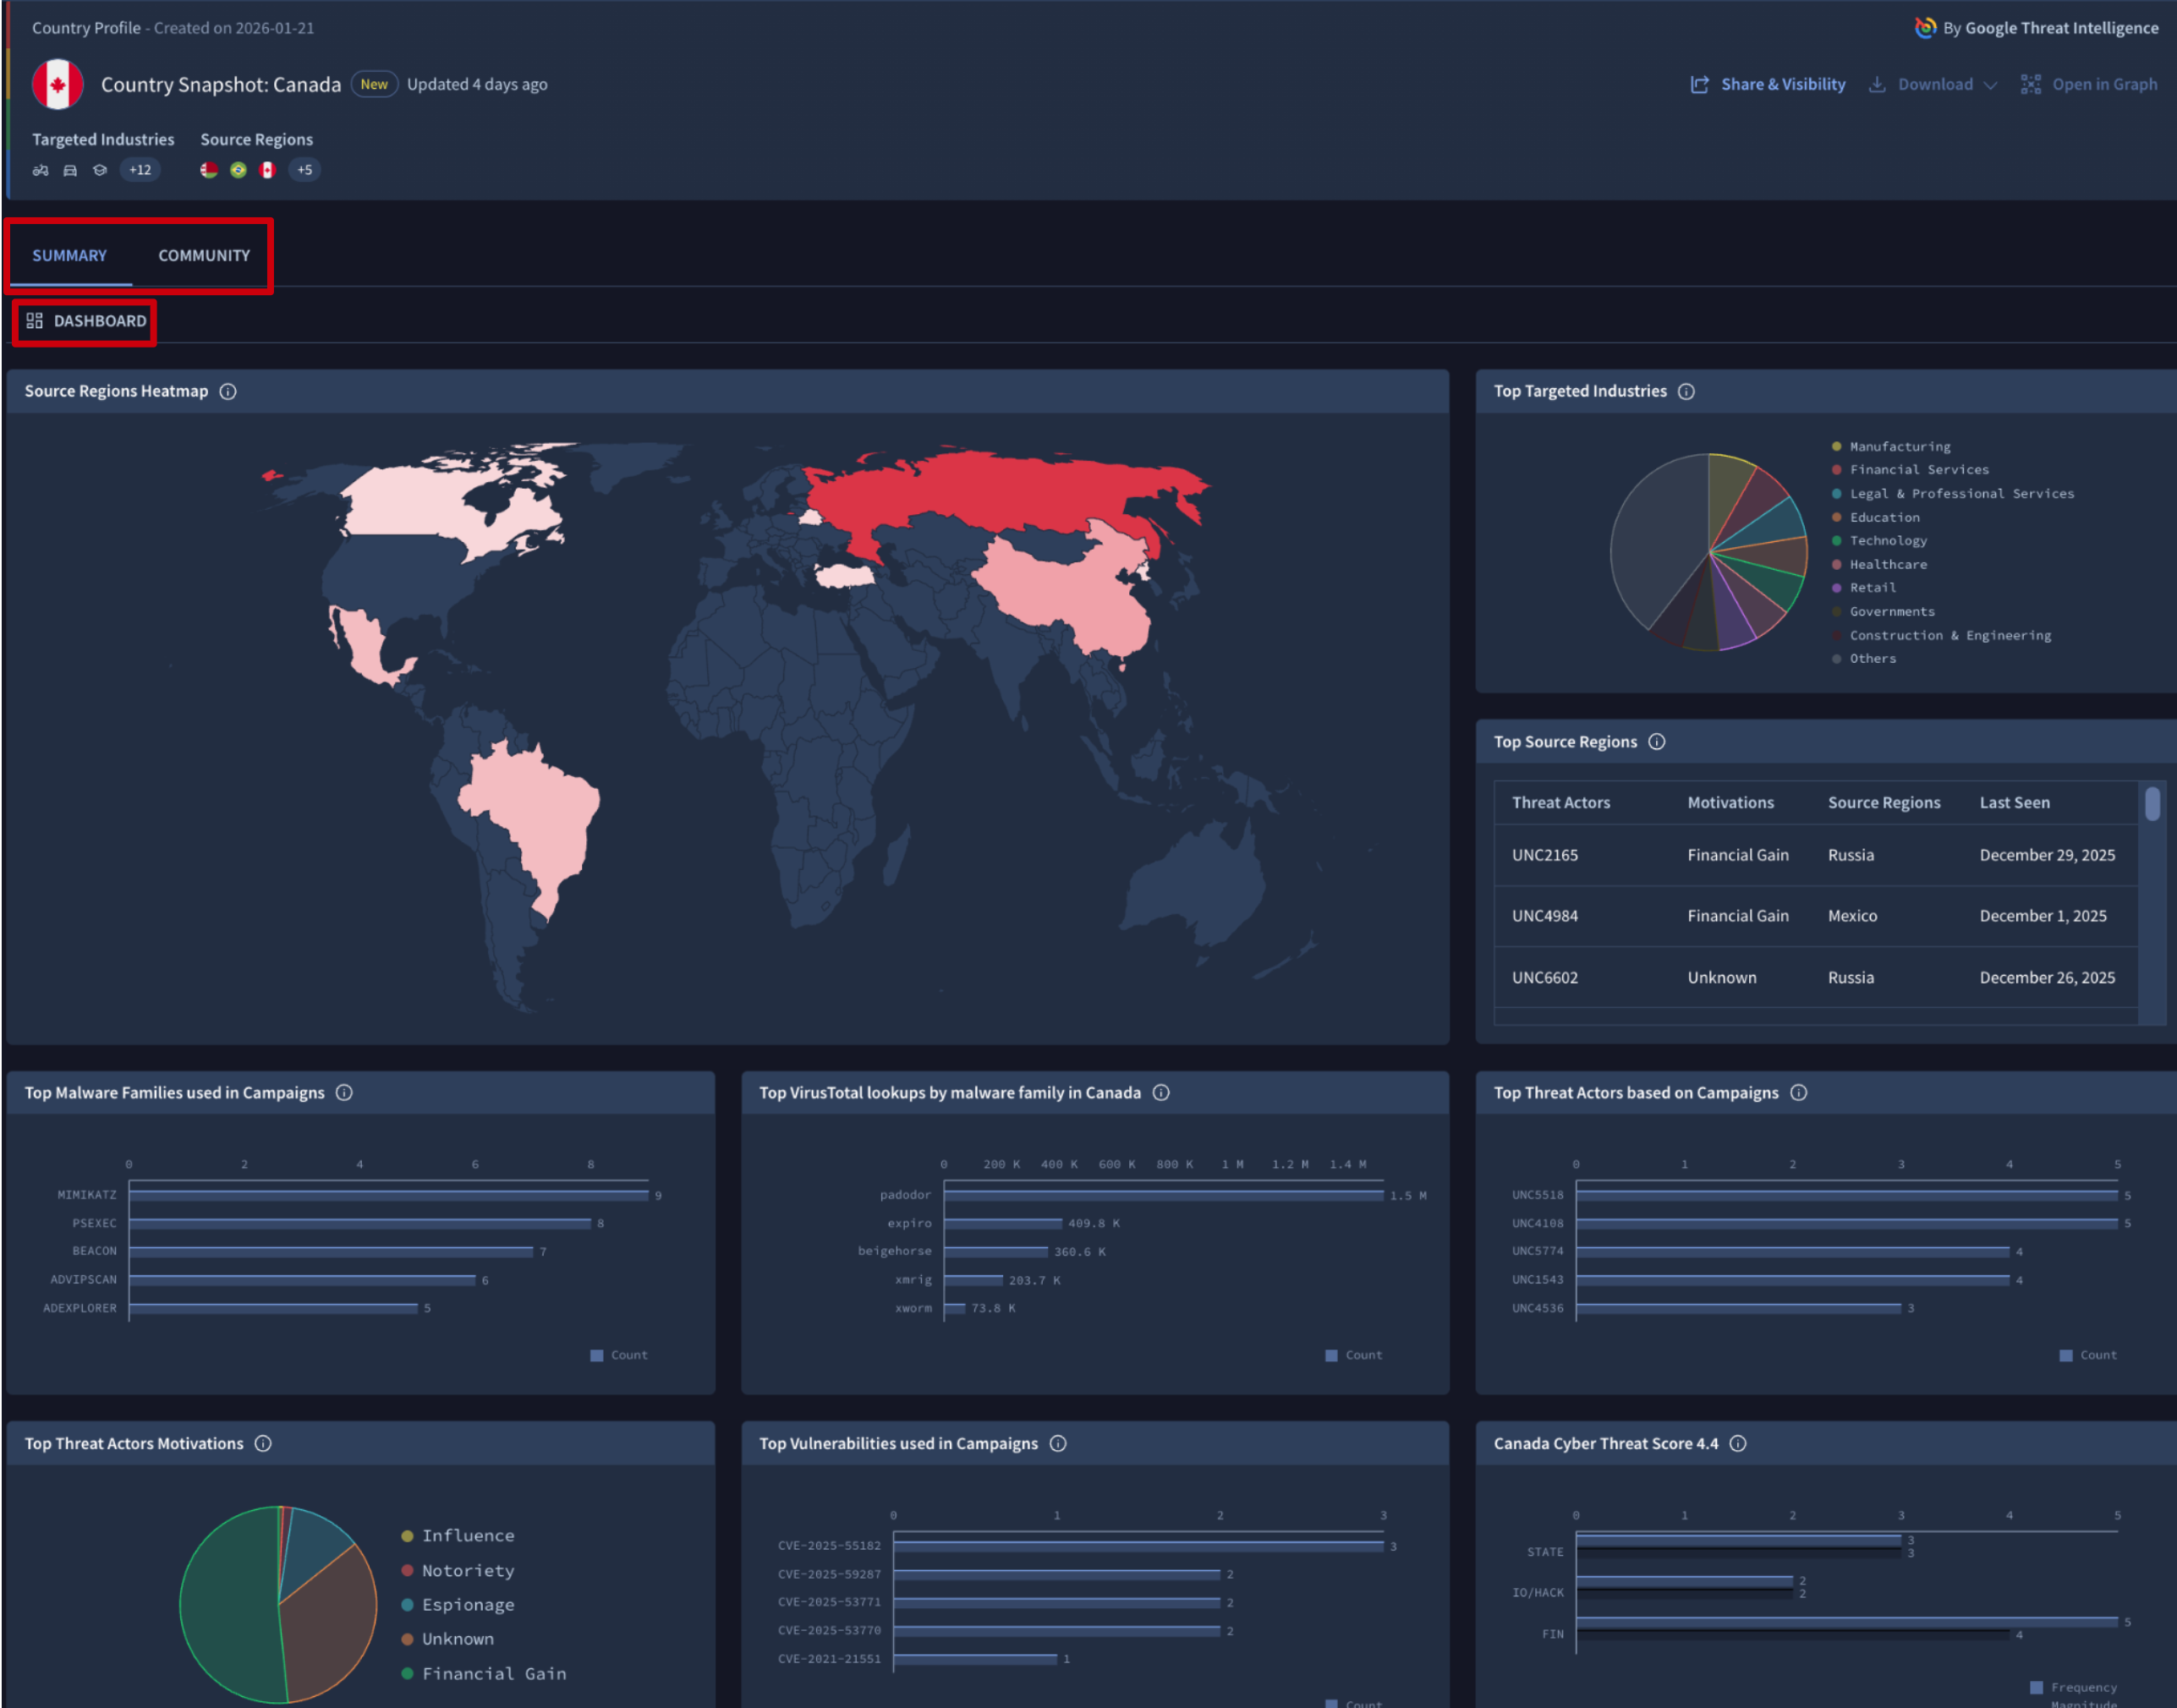2177x1708 pixels.
Task: Expand the Download dropdown menu
Action: [1933, 84]
